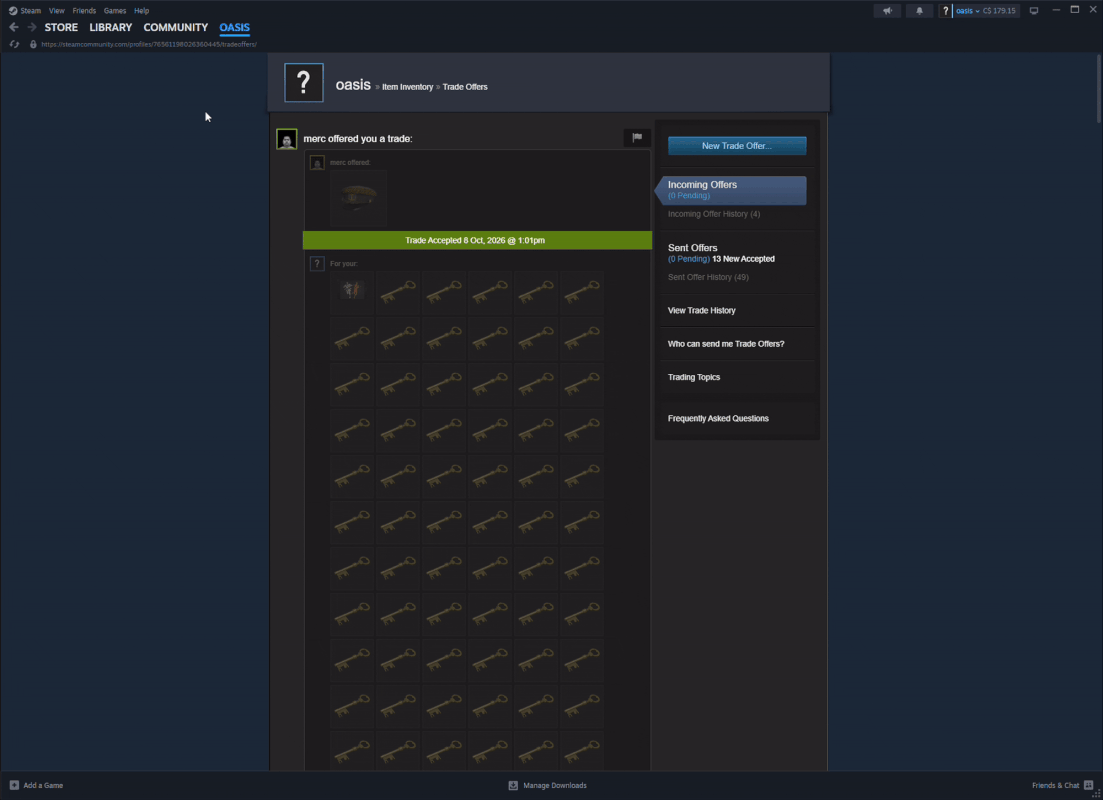Open View Trade History
1103x800 pixels.
tap(701, 310)
